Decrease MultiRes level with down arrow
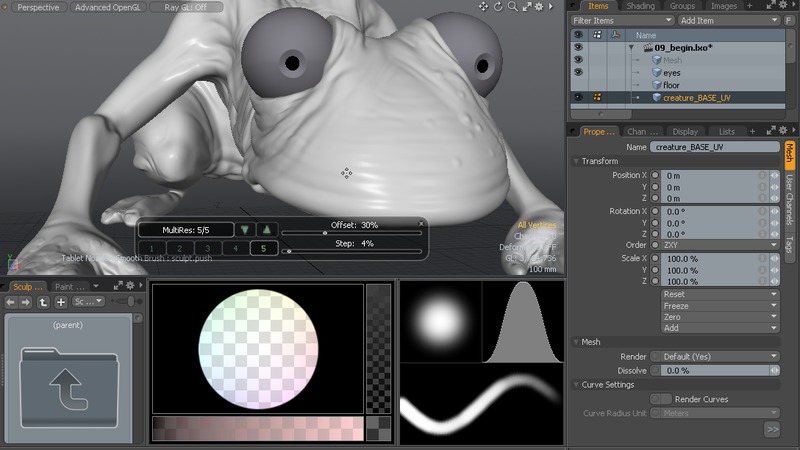The height and width of the screenshot is (450, 800). coord(246,230)
